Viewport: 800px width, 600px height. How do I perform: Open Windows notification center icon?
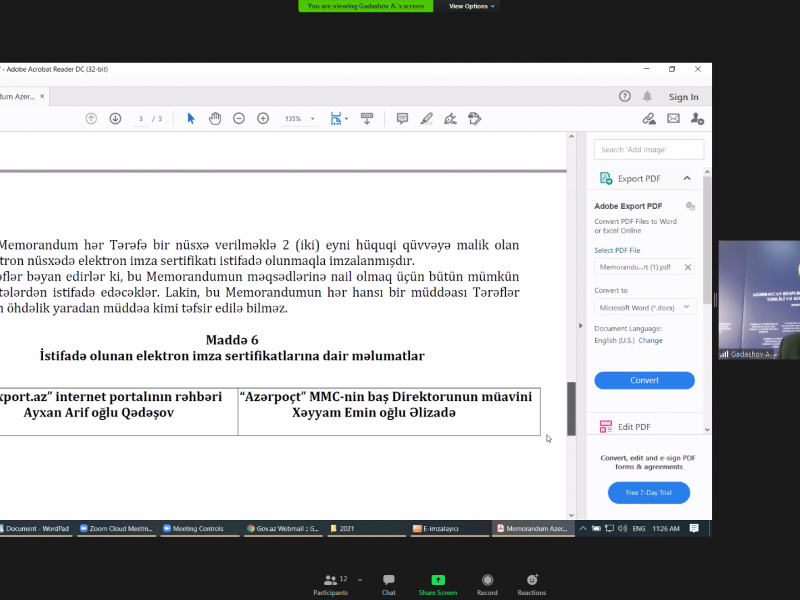(x=694, y=529)
